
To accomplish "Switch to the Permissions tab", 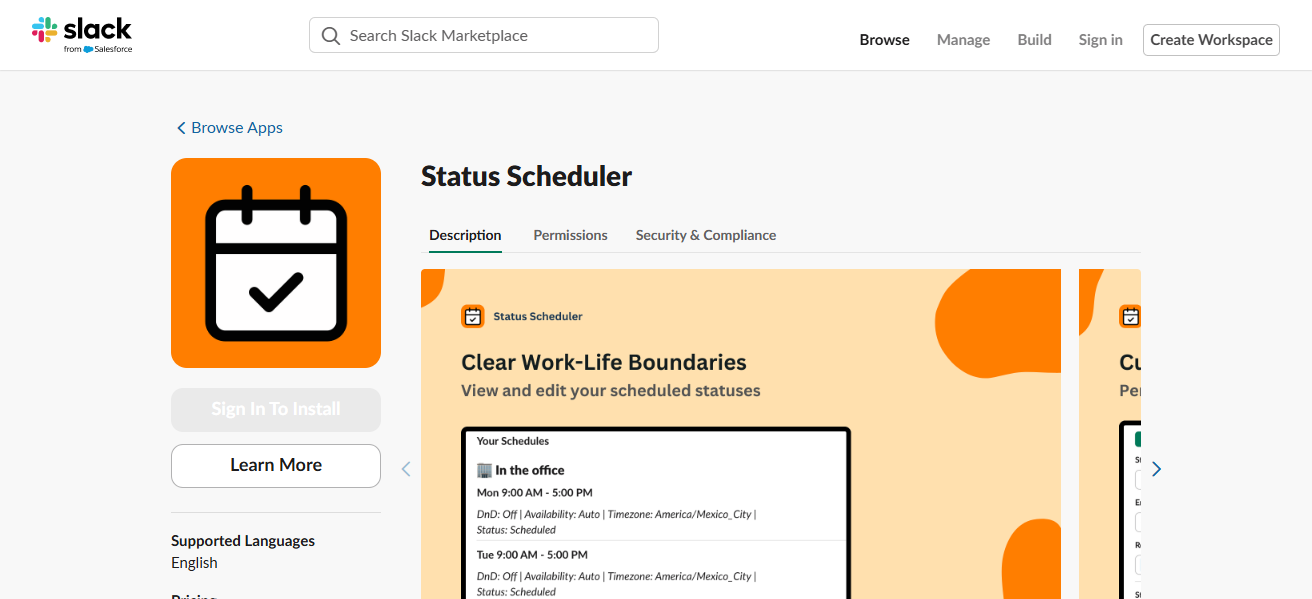I will click(570, 235).
